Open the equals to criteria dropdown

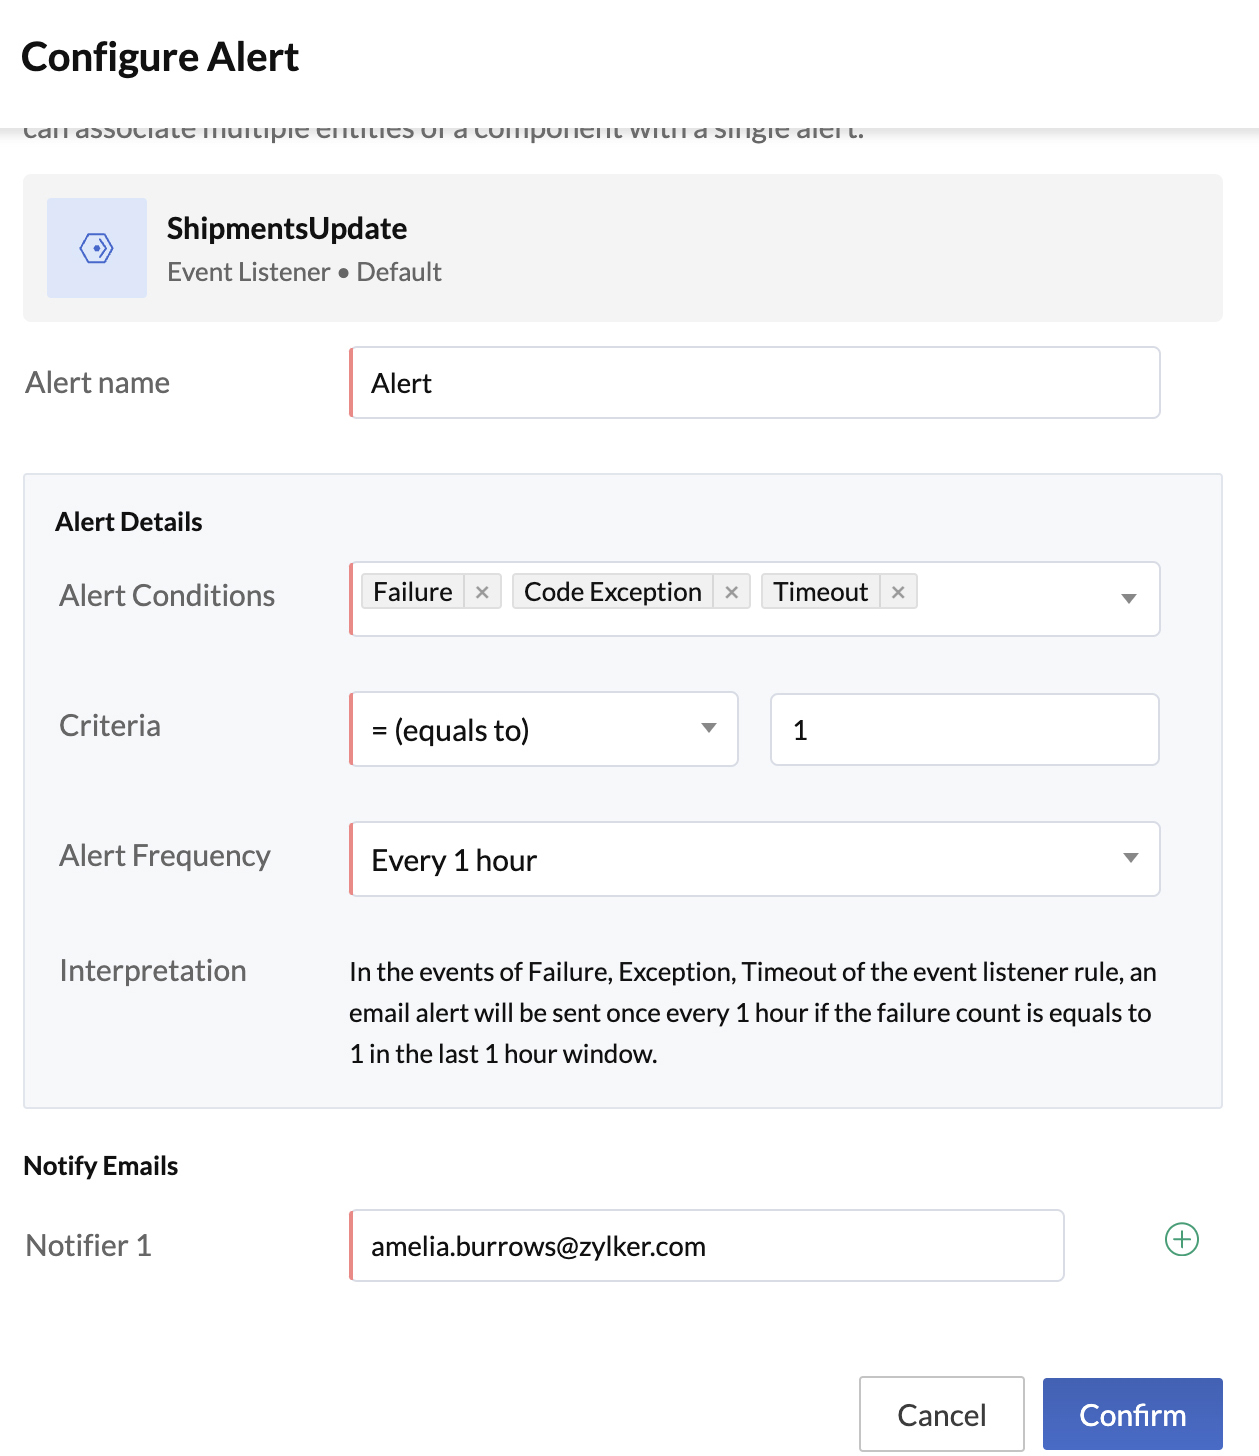tap(710, 729)
